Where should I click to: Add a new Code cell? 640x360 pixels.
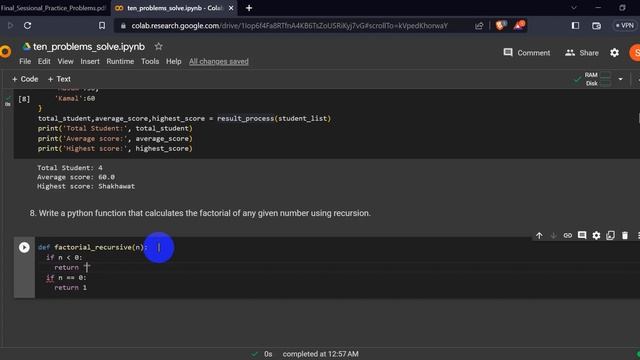tap(25, 79)
